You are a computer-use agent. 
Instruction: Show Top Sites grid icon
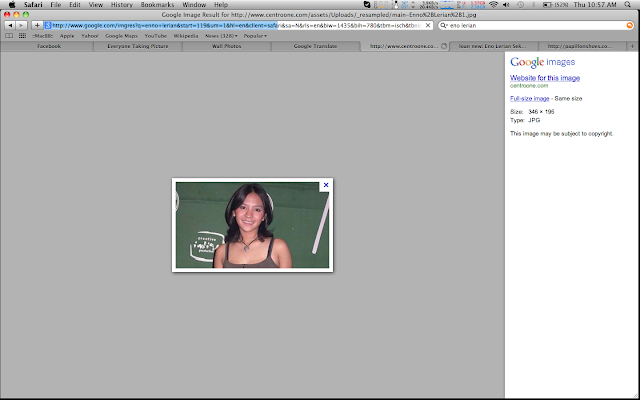[22, 36]
